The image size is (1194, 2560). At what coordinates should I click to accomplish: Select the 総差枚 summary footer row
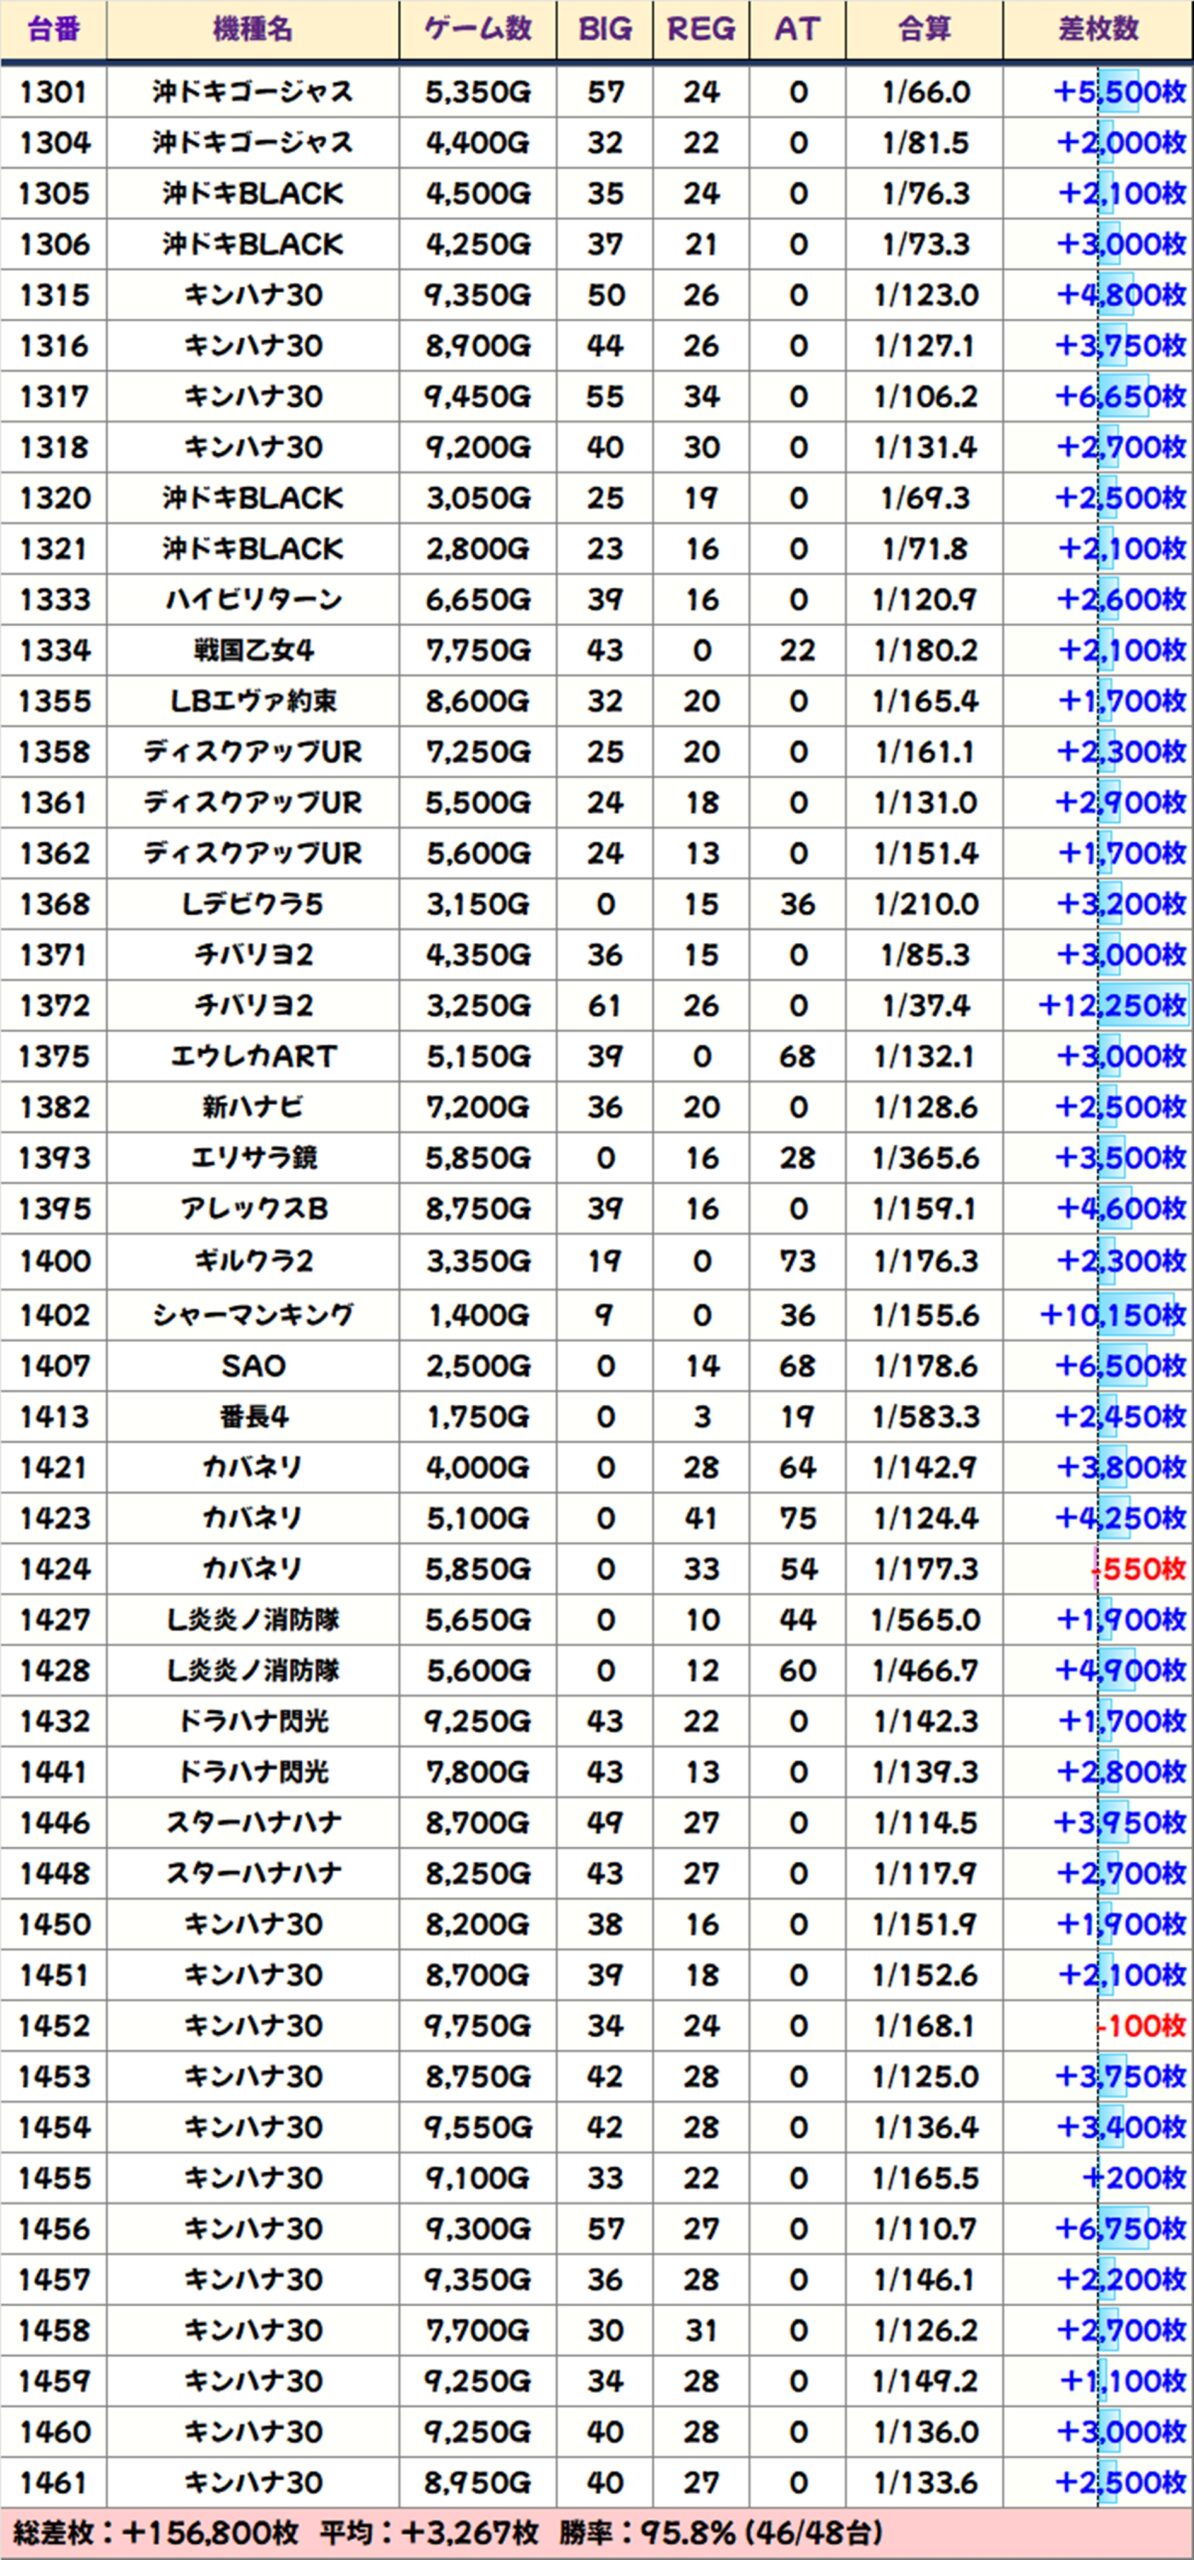[x=596, y=2533]
